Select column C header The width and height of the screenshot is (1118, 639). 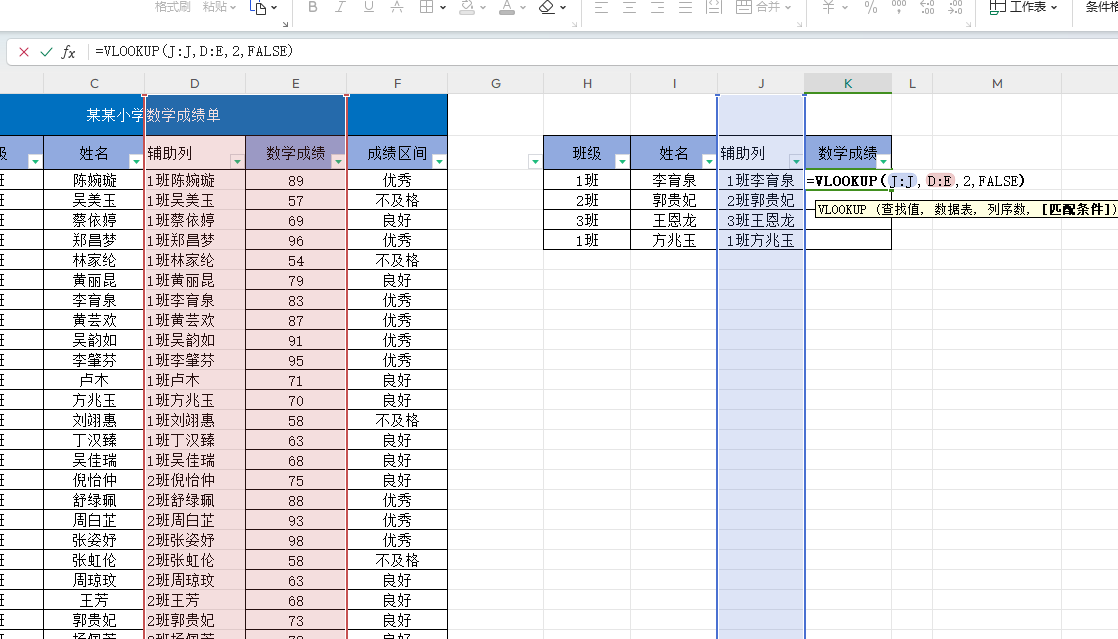pyautogui.click(x=94, y=83)
